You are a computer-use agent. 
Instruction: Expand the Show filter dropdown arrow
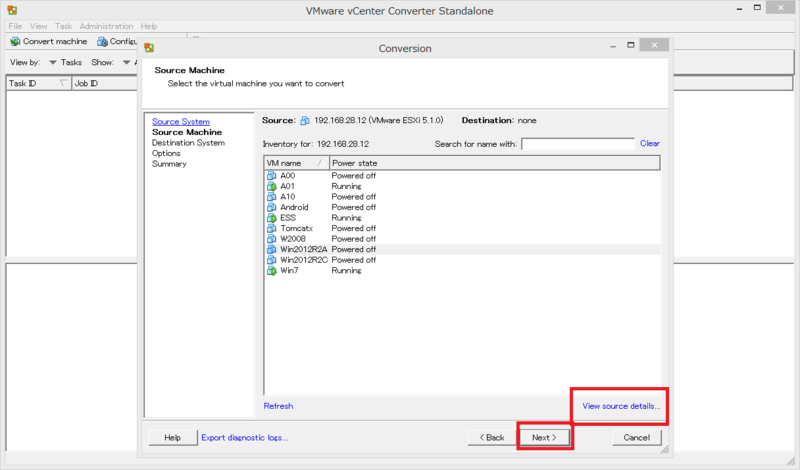click(x=127, y=62)
